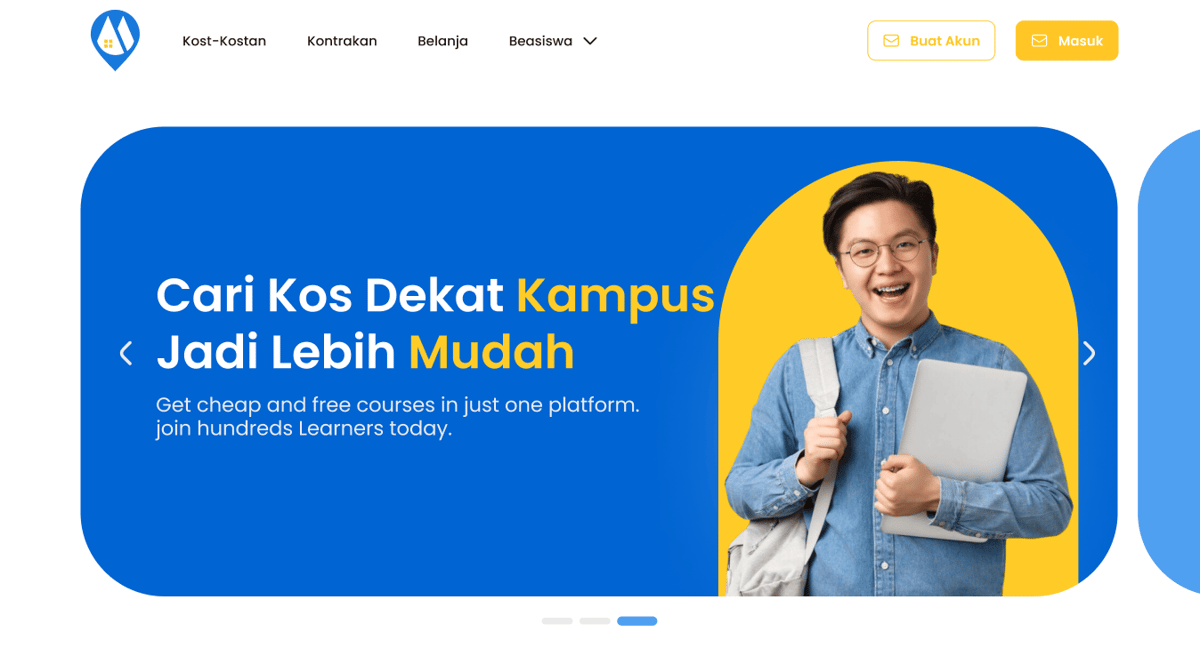Select the first carousel indicator dot

coord(557,621)
